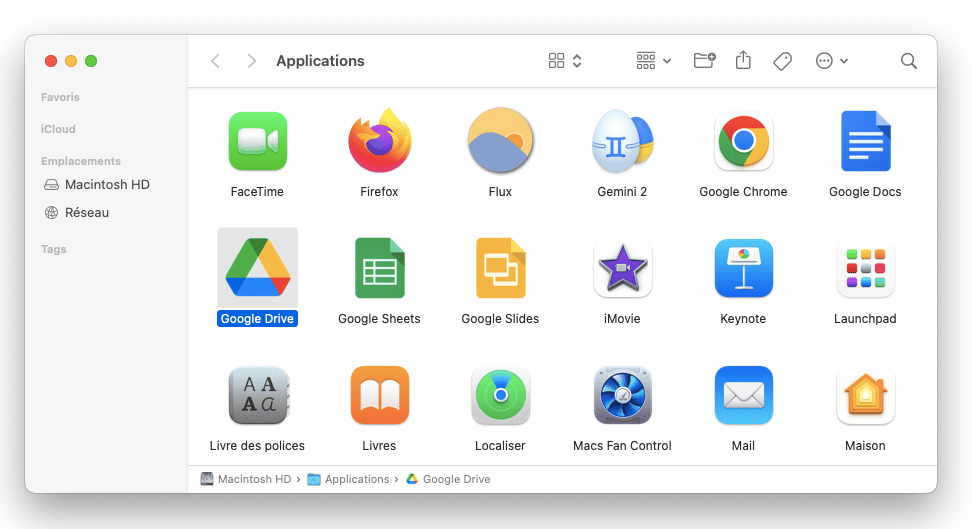Image resolution: width=972 pixels, height=529 pixels.
Task: Open the icon view mode switcher
Action: pos(565,61)
